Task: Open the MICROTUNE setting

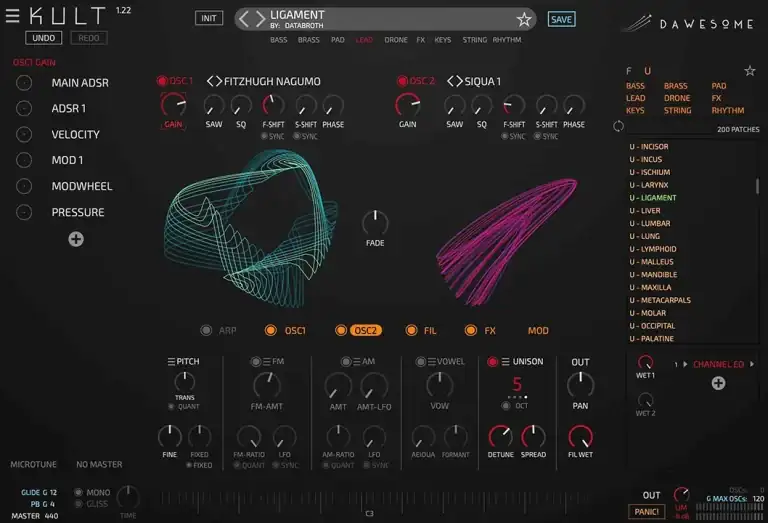Action: coord(33,464)
